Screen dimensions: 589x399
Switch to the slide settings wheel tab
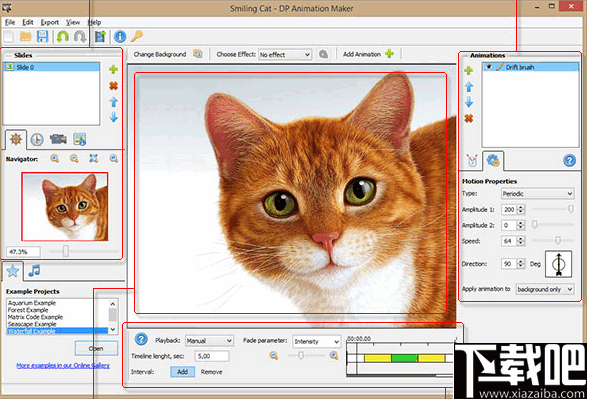pyautogui.click(x=16, y=139)
